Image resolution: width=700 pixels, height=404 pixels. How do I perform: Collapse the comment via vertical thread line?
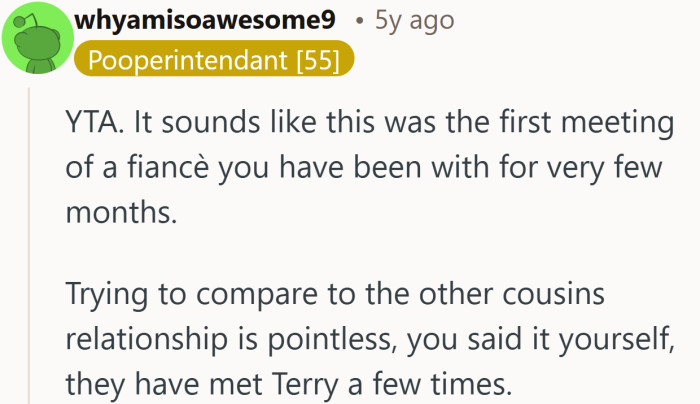[x=30, y=250]
